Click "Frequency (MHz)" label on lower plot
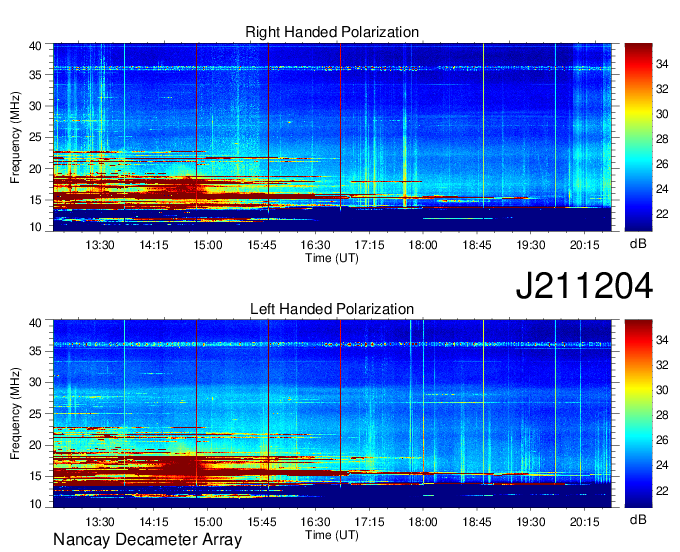The width and height of the screenshot is (680, 552). pos(15,414)
